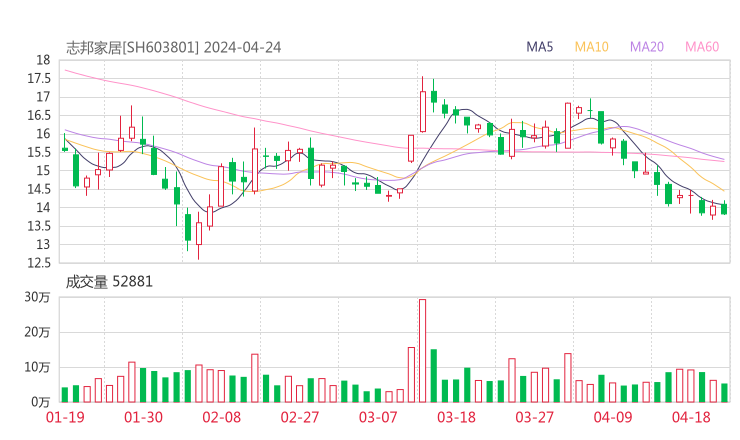Screen dimensions: 740x440
Task: Click the MA5 legend label
Action: (539, 47)
